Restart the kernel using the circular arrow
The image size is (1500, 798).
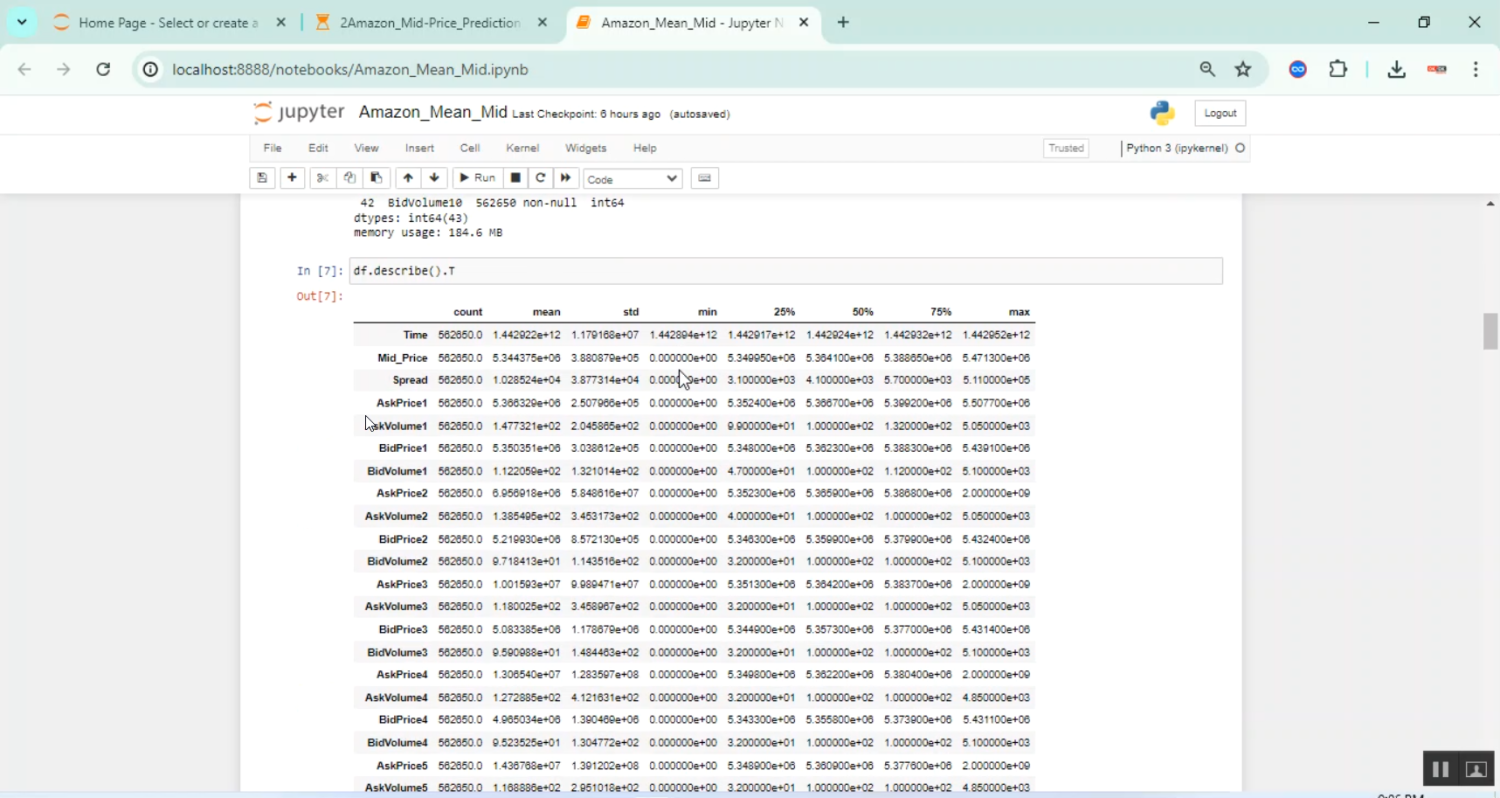(541, 178)
